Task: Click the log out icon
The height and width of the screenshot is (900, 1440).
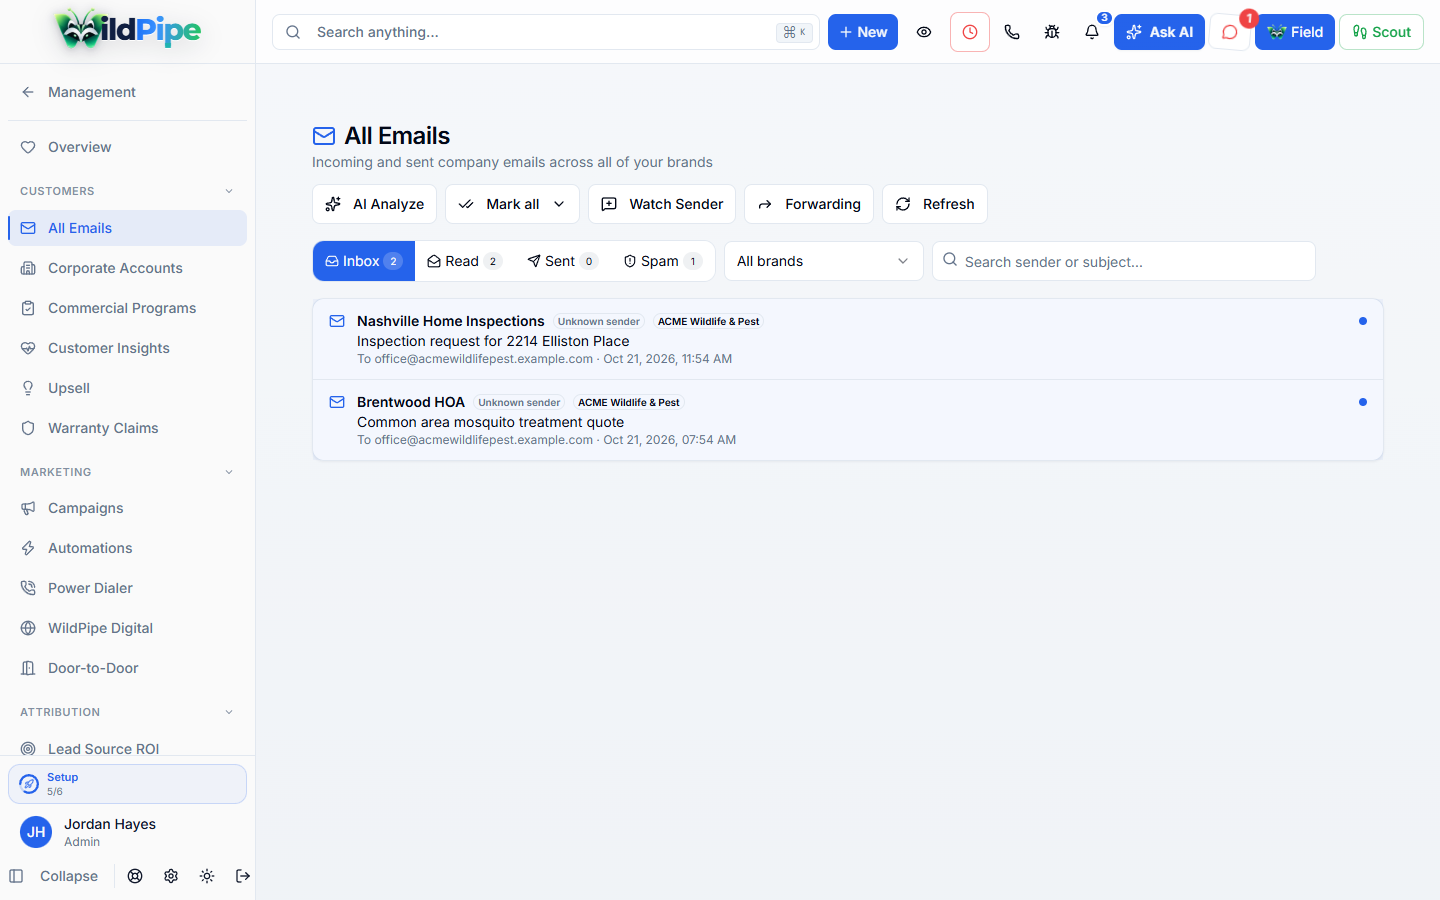Action: click(x=243, y=876)
